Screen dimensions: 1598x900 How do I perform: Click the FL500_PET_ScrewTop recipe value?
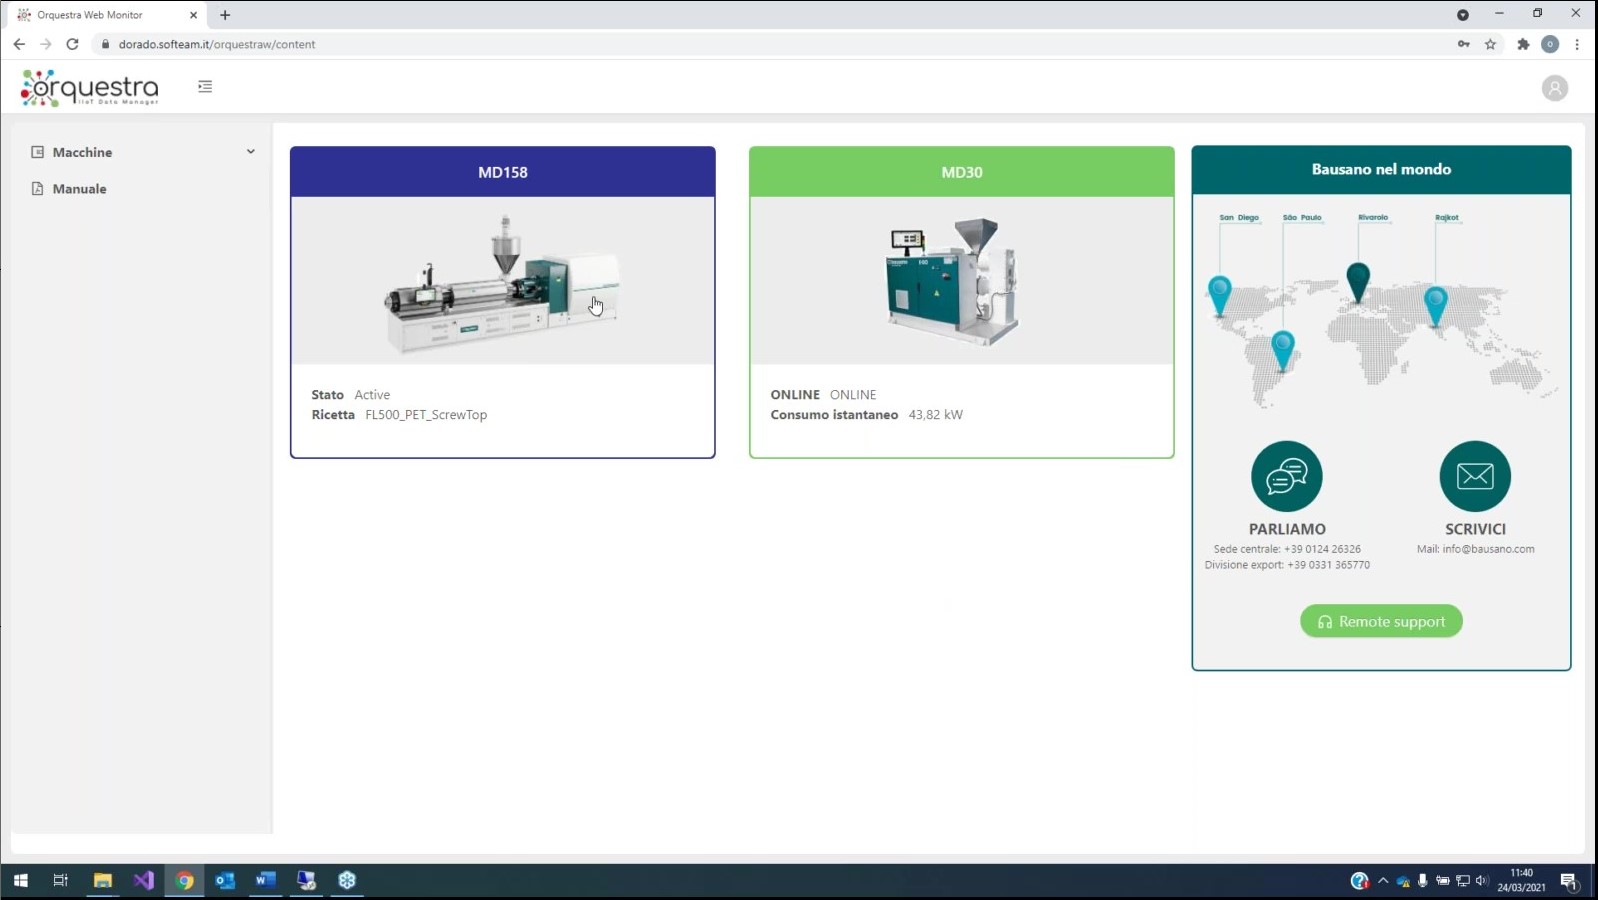point(426,415)
